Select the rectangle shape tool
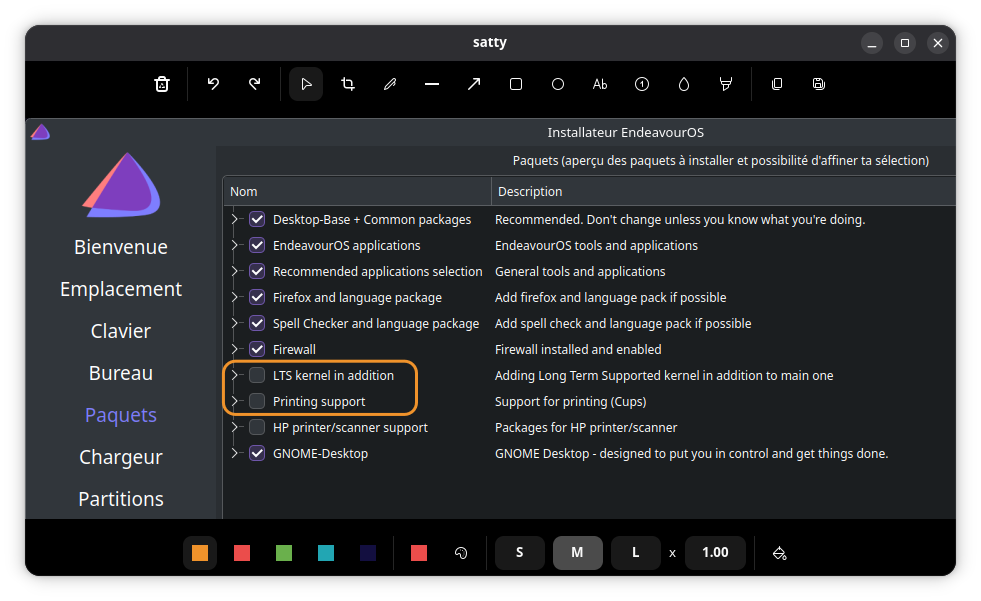 (516, 84)
